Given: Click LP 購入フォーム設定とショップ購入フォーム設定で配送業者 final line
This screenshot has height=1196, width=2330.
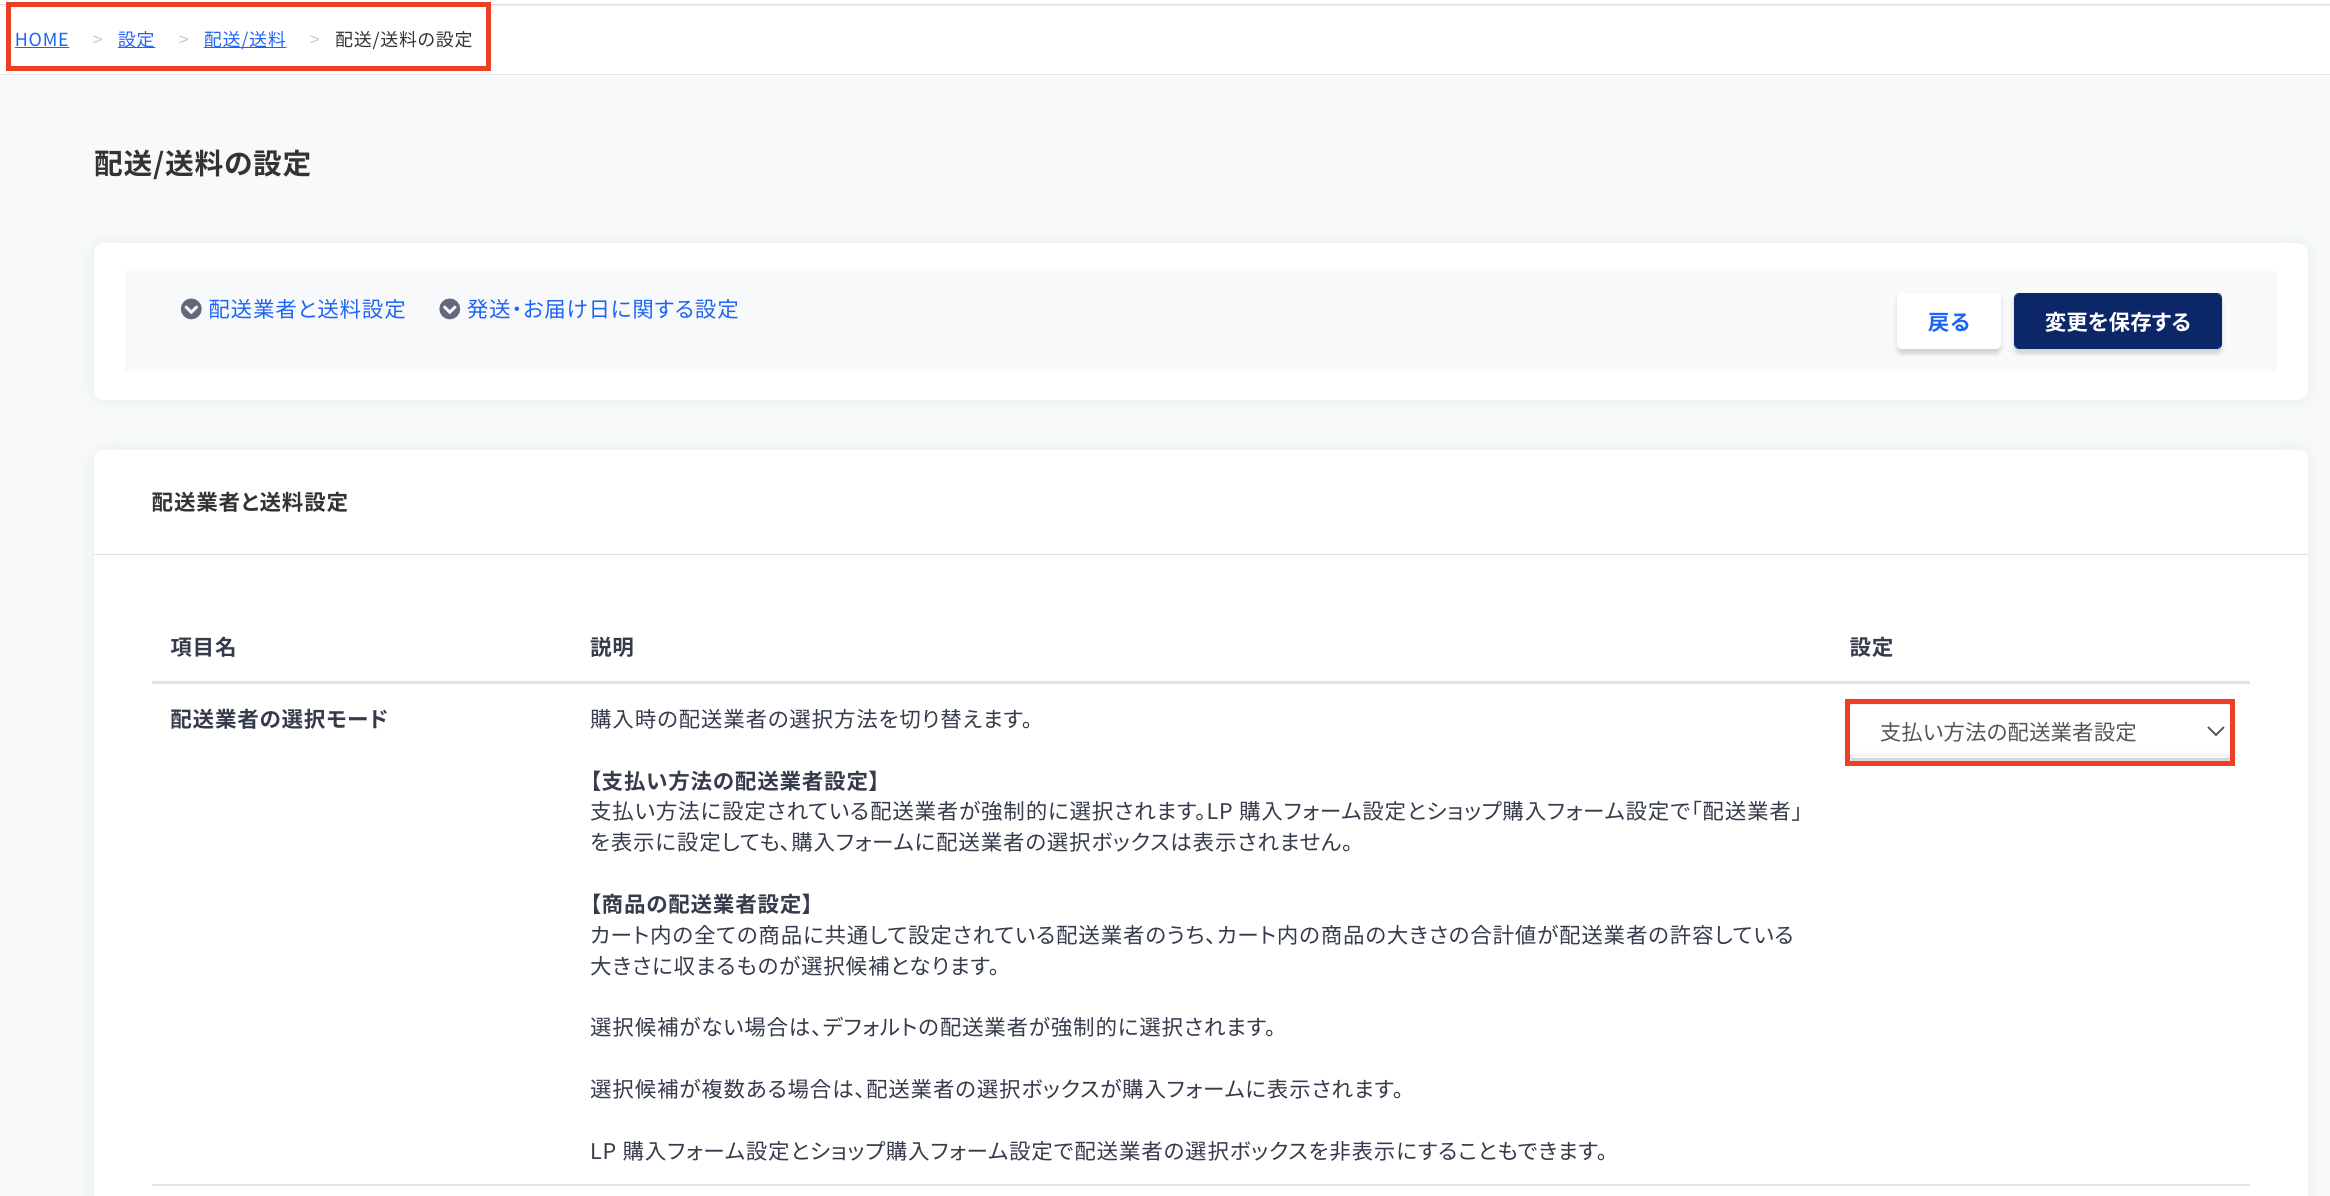Looking at the screenshot, I should tap(1099, 1151).
